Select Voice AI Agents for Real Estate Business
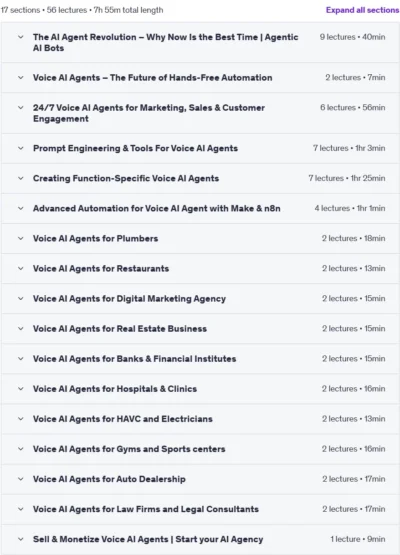This screenshot has height=555, width=400. pos(120,329)
